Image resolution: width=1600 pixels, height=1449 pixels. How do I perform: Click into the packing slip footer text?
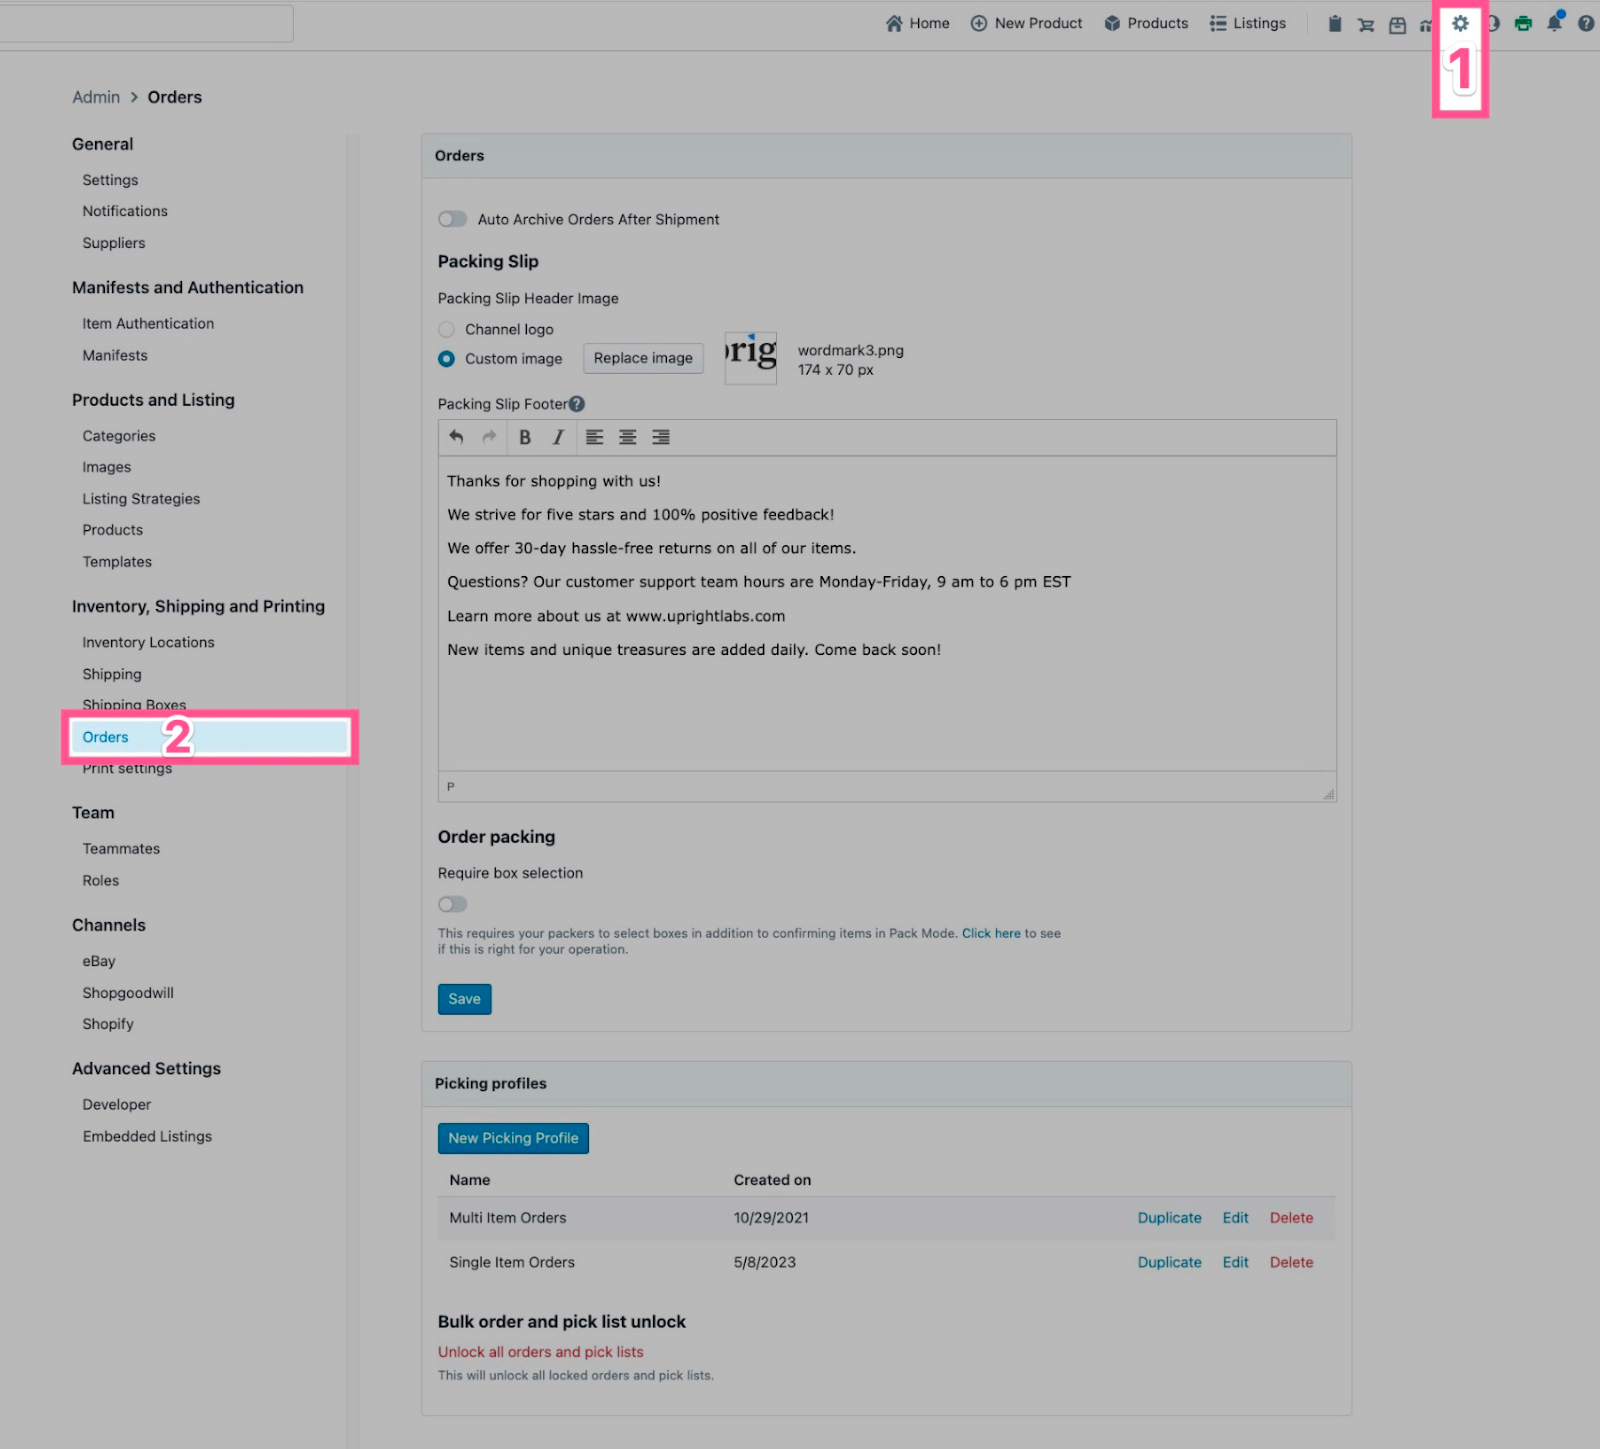pyautogui.click(x=886, y=700)
